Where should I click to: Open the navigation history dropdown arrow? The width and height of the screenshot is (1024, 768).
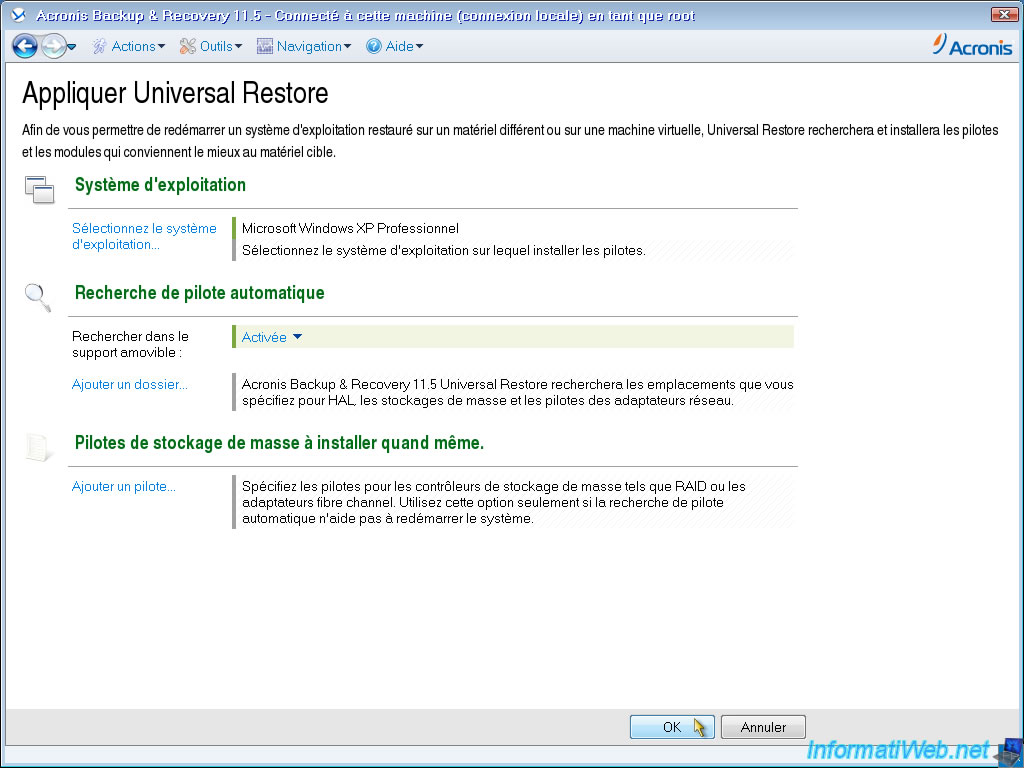click(72, 47)
